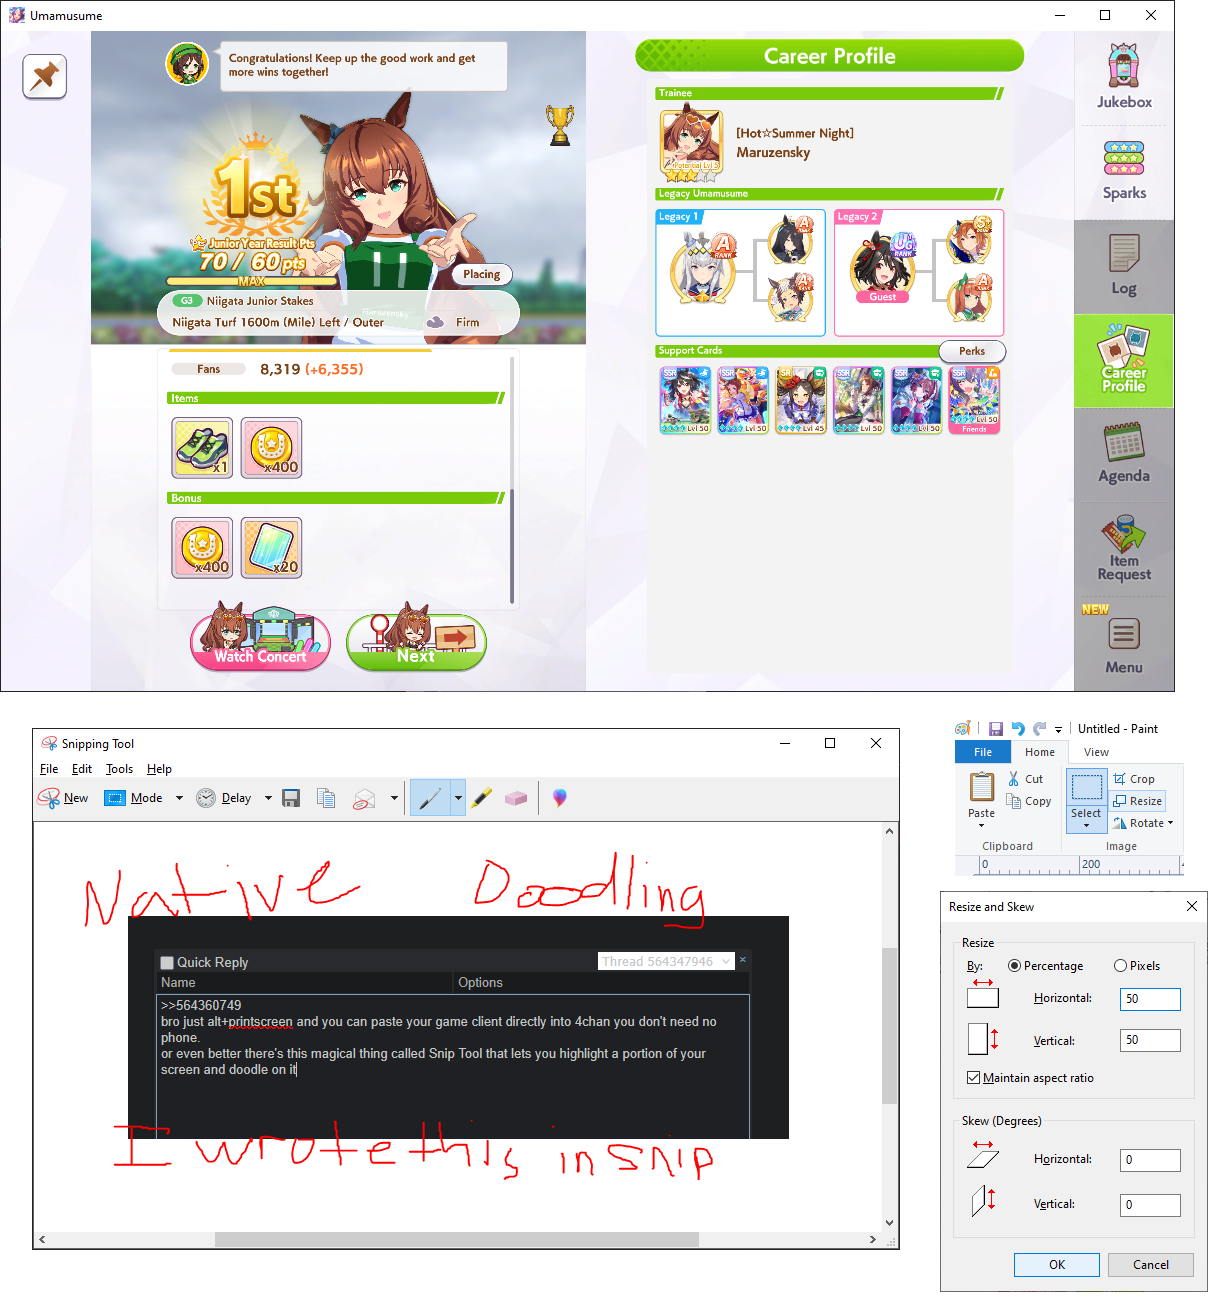Toggle Maintain aspect ratio checkbox
This screenshot has width=1230, height=1308.
(x=974, y=1078)
